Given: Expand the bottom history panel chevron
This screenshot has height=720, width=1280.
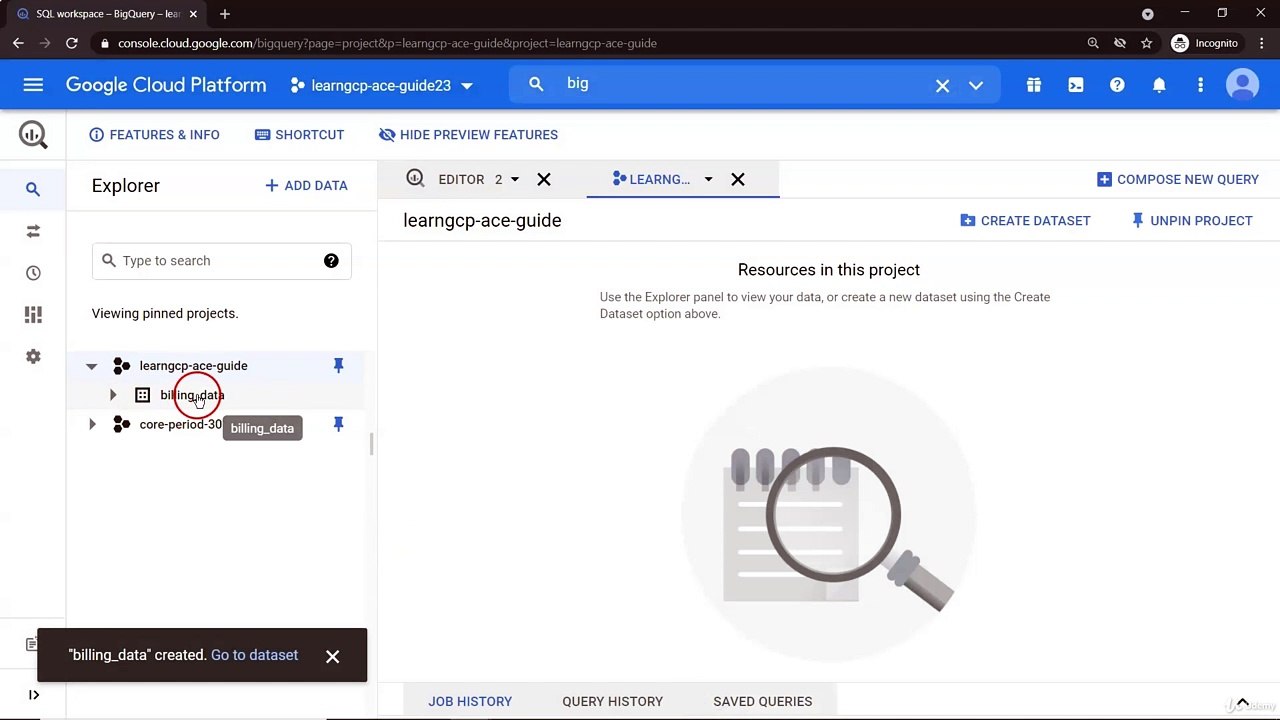Looking at the screenshot, I should pos(1242,702).
